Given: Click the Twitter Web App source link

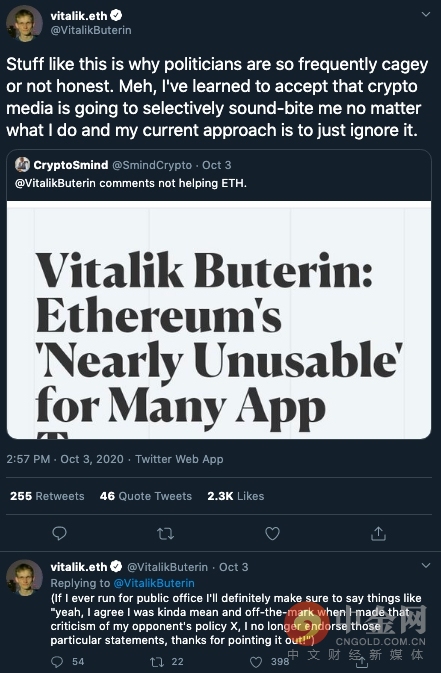Looking at the screenshot, I should (x=179, y=459).
